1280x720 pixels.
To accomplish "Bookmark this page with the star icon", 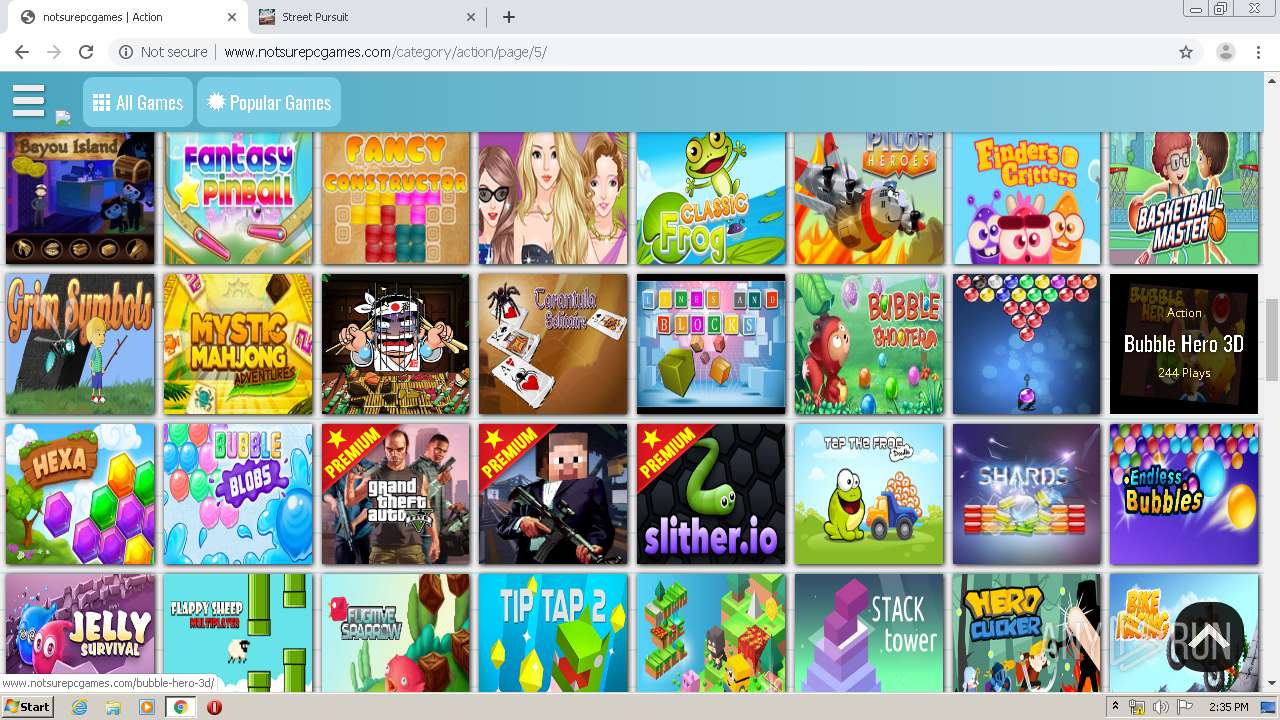I will [1186, 52].
